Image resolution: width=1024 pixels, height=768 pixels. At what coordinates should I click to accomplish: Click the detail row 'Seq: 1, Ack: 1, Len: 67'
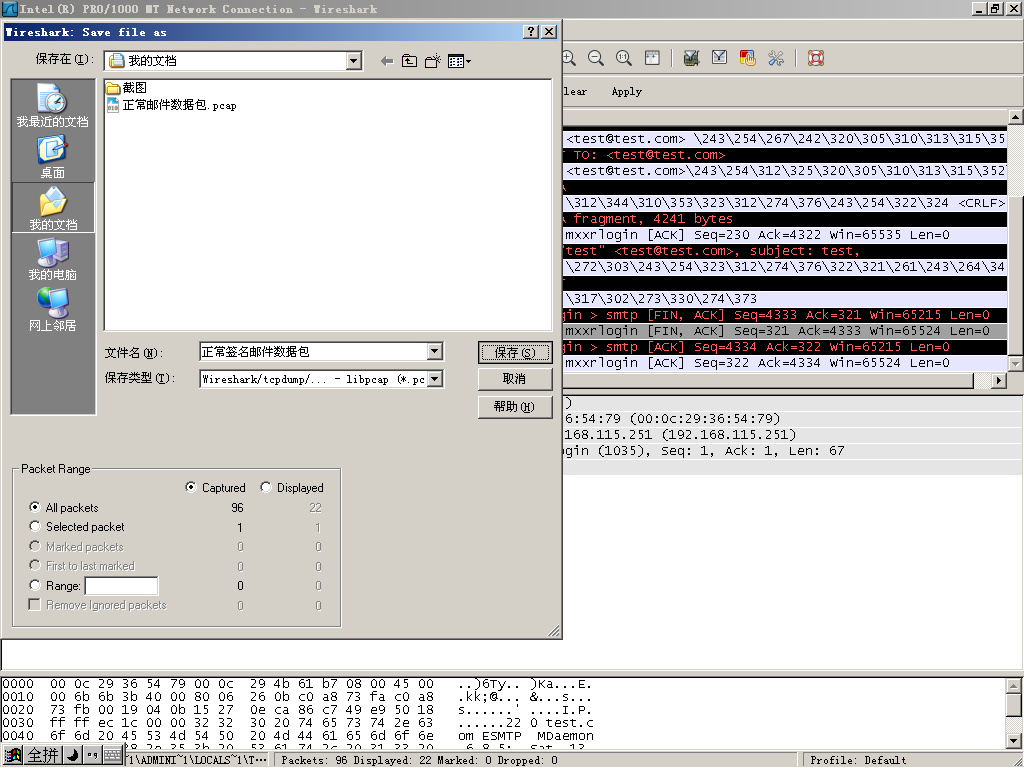[793, 451]
